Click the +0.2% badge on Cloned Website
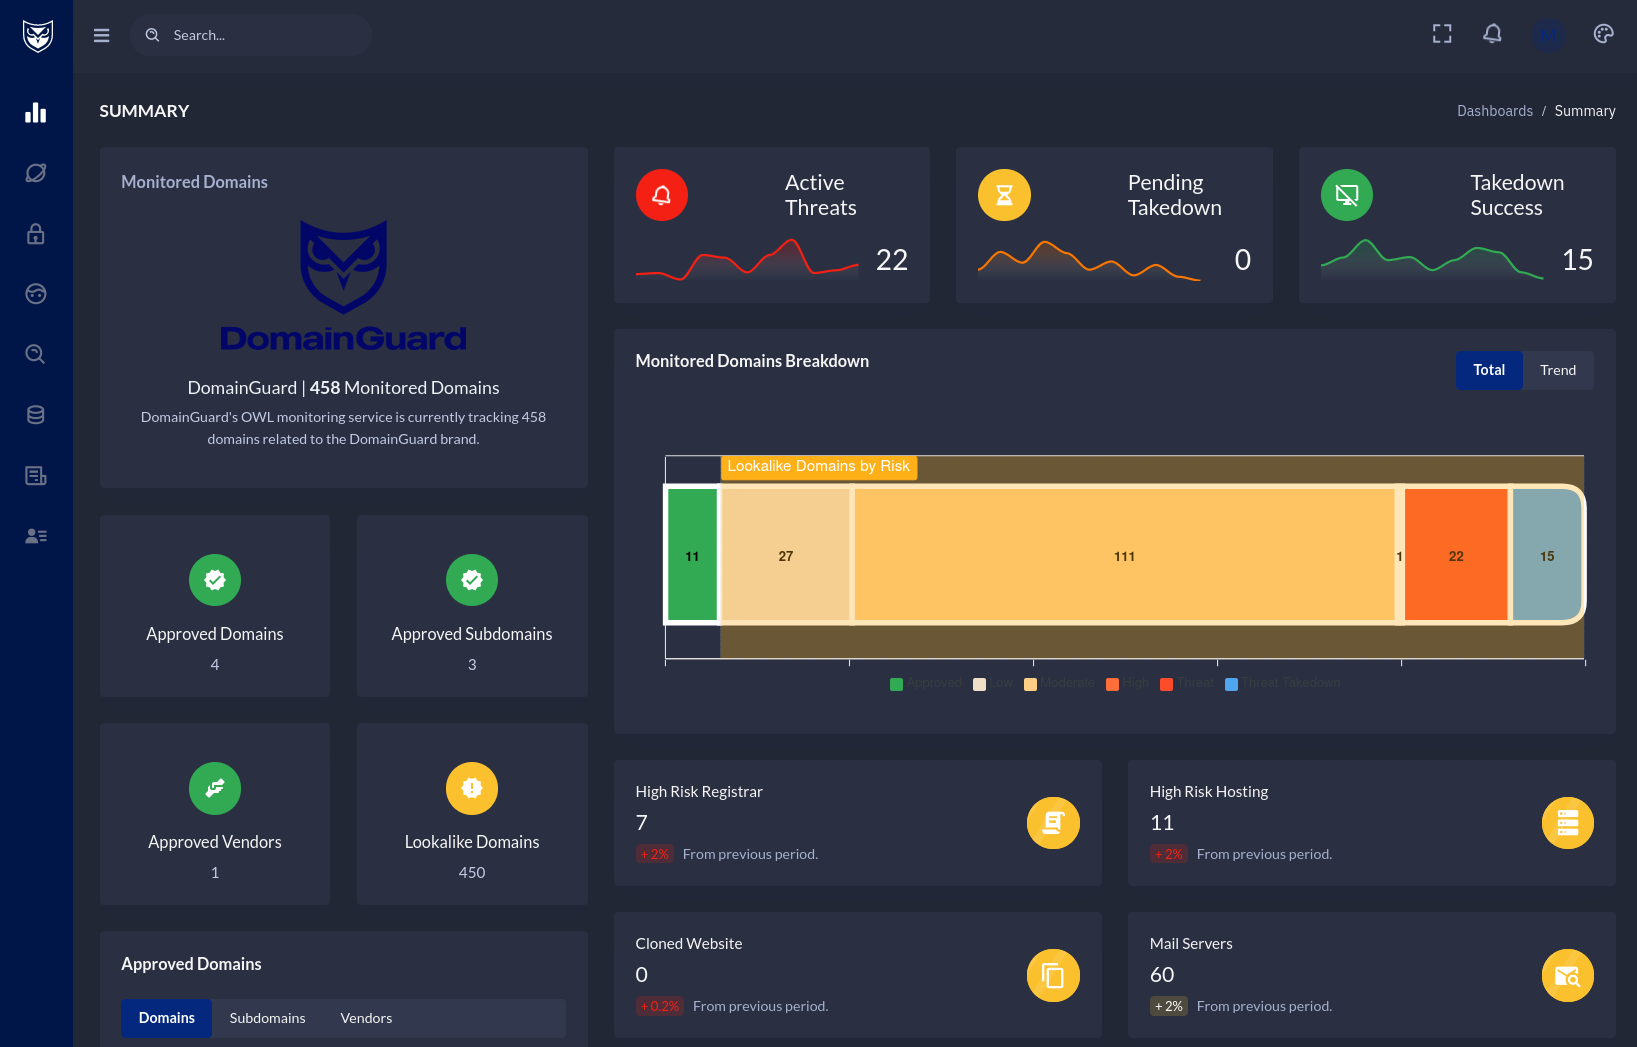Screen dimensions: 1637x1047 point(659,1006)
